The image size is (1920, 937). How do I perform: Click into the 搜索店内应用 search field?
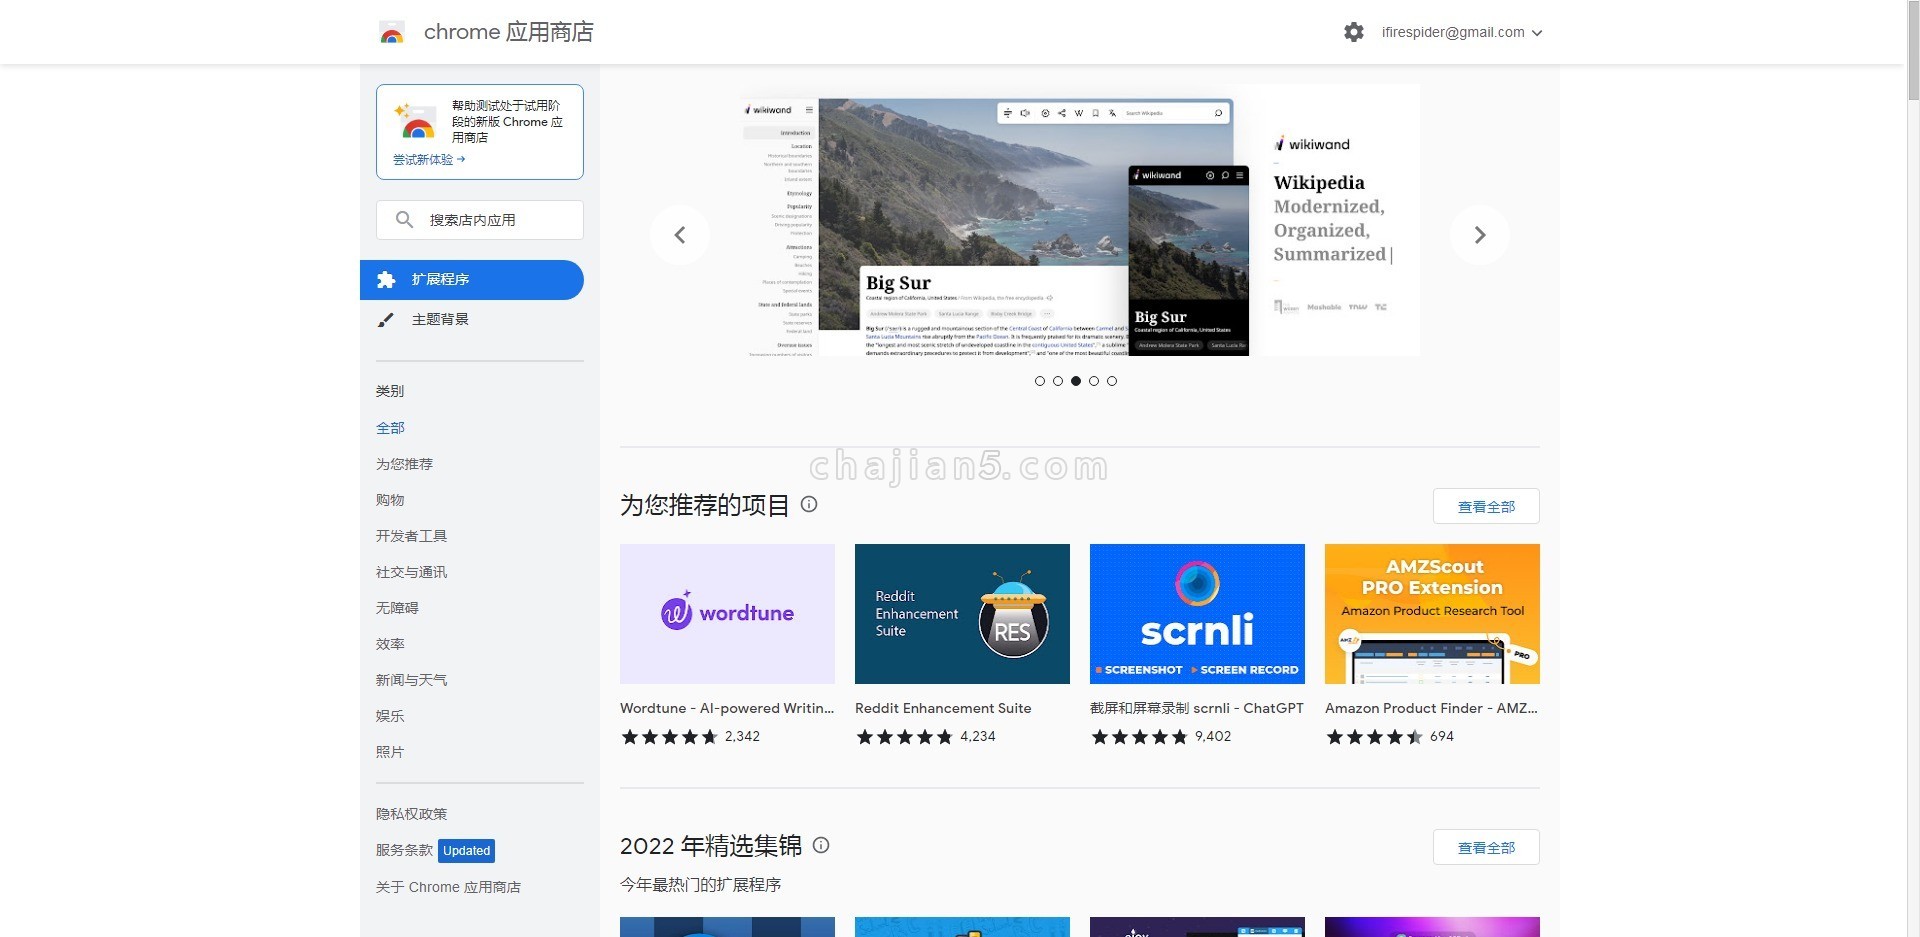point(490,220)
